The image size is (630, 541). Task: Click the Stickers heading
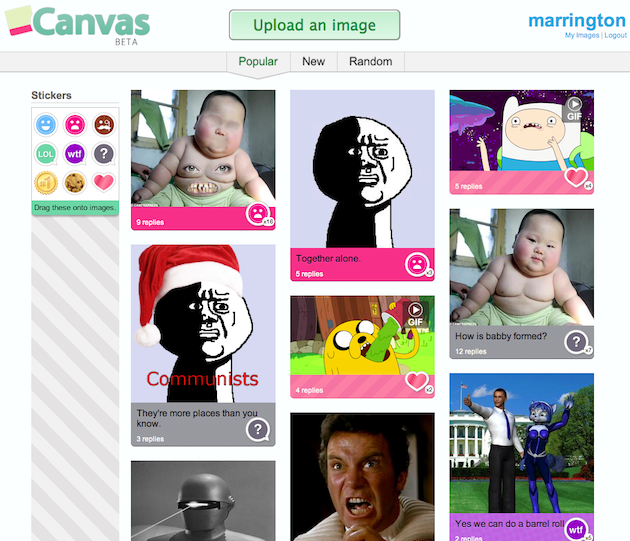[x=51, y=95]
